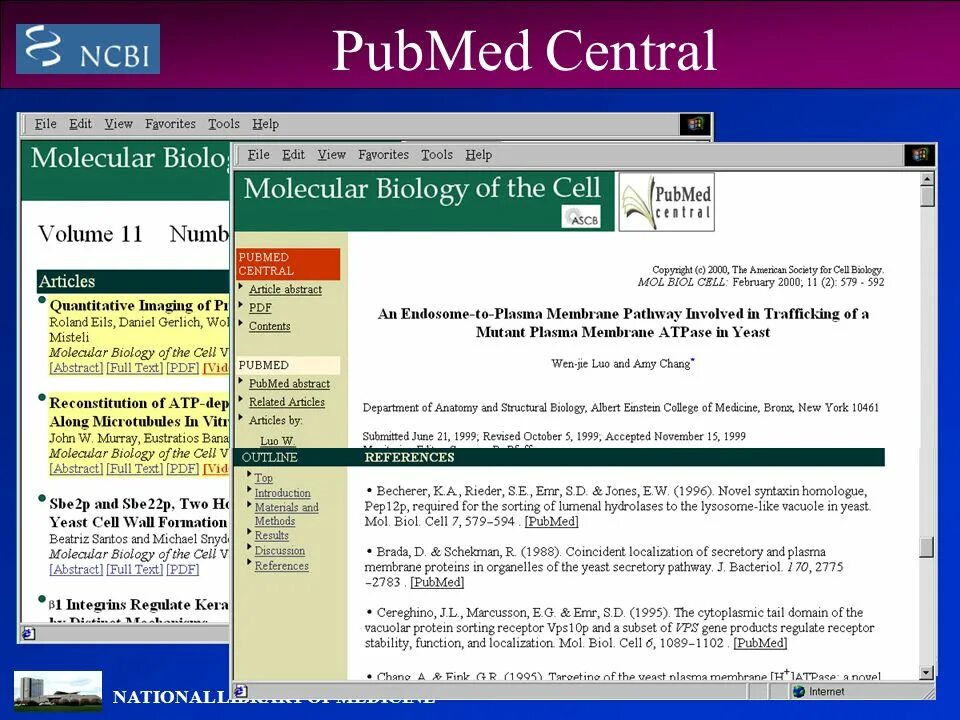Click the page icon in the front window status bar

click(241, 690)
